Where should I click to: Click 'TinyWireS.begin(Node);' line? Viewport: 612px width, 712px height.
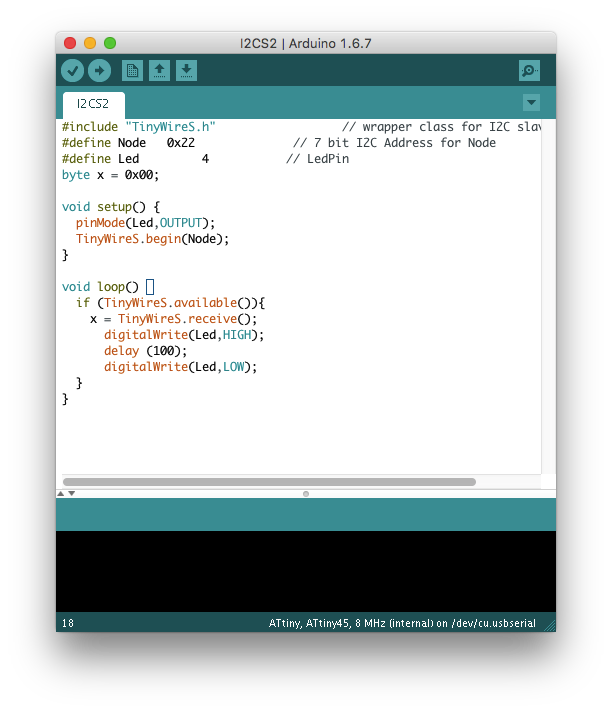coord(153,239)
